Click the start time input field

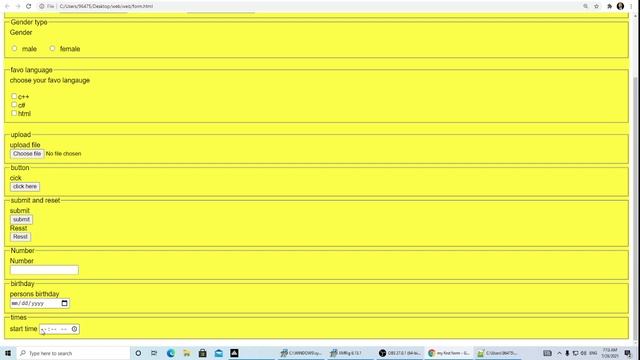coord(59,329)
